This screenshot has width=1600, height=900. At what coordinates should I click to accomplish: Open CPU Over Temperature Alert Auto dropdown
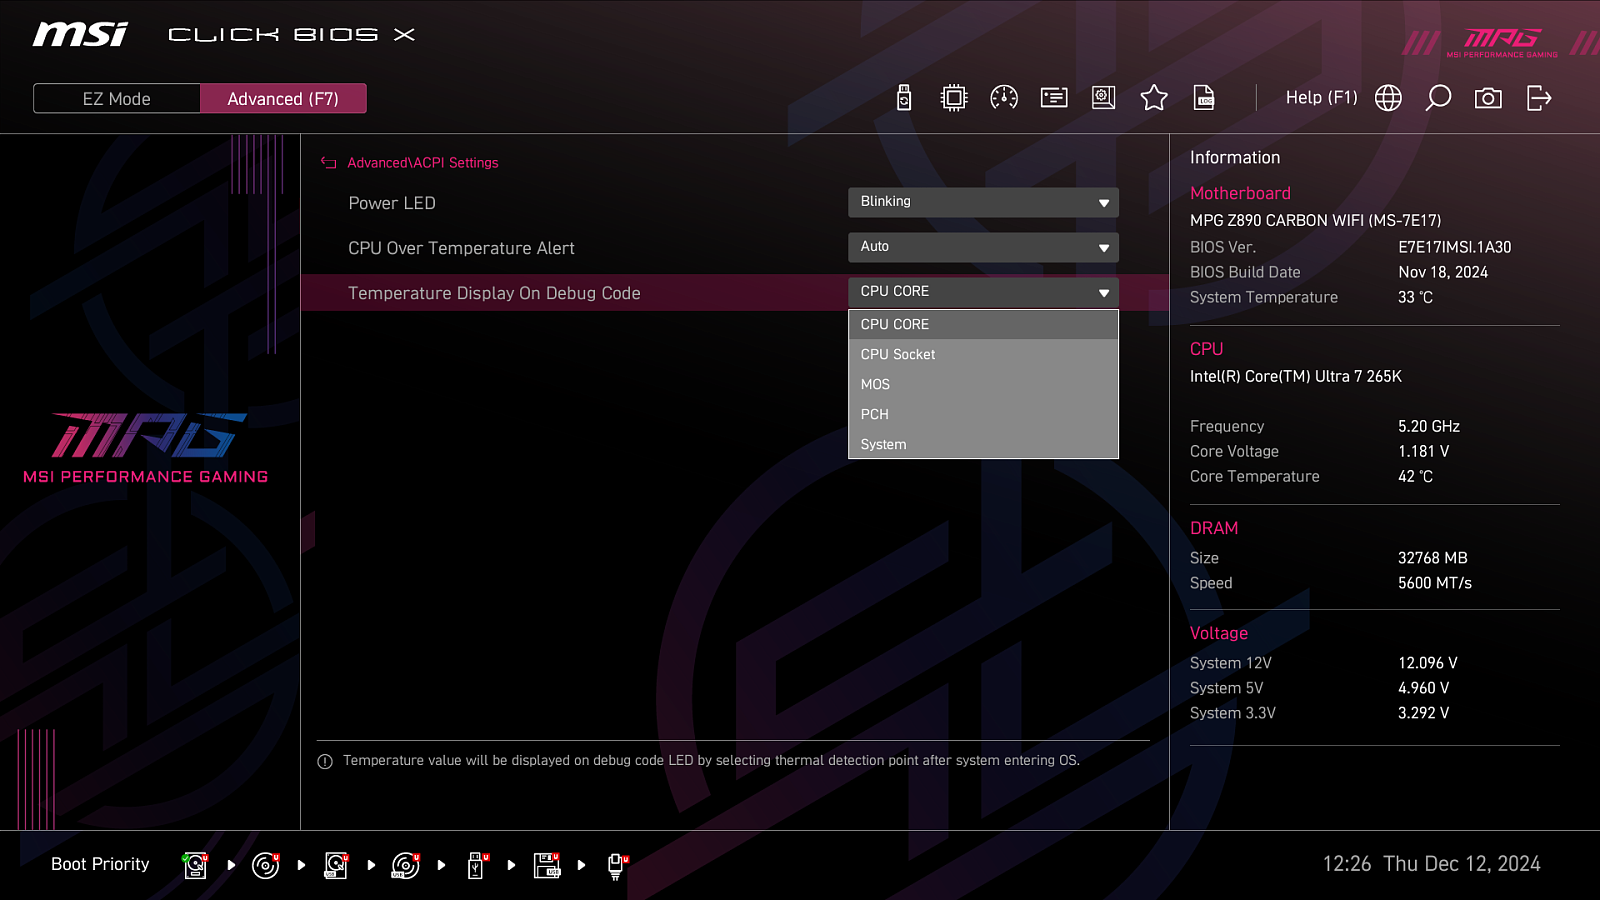pyautogui.click(x=983, y=247)
